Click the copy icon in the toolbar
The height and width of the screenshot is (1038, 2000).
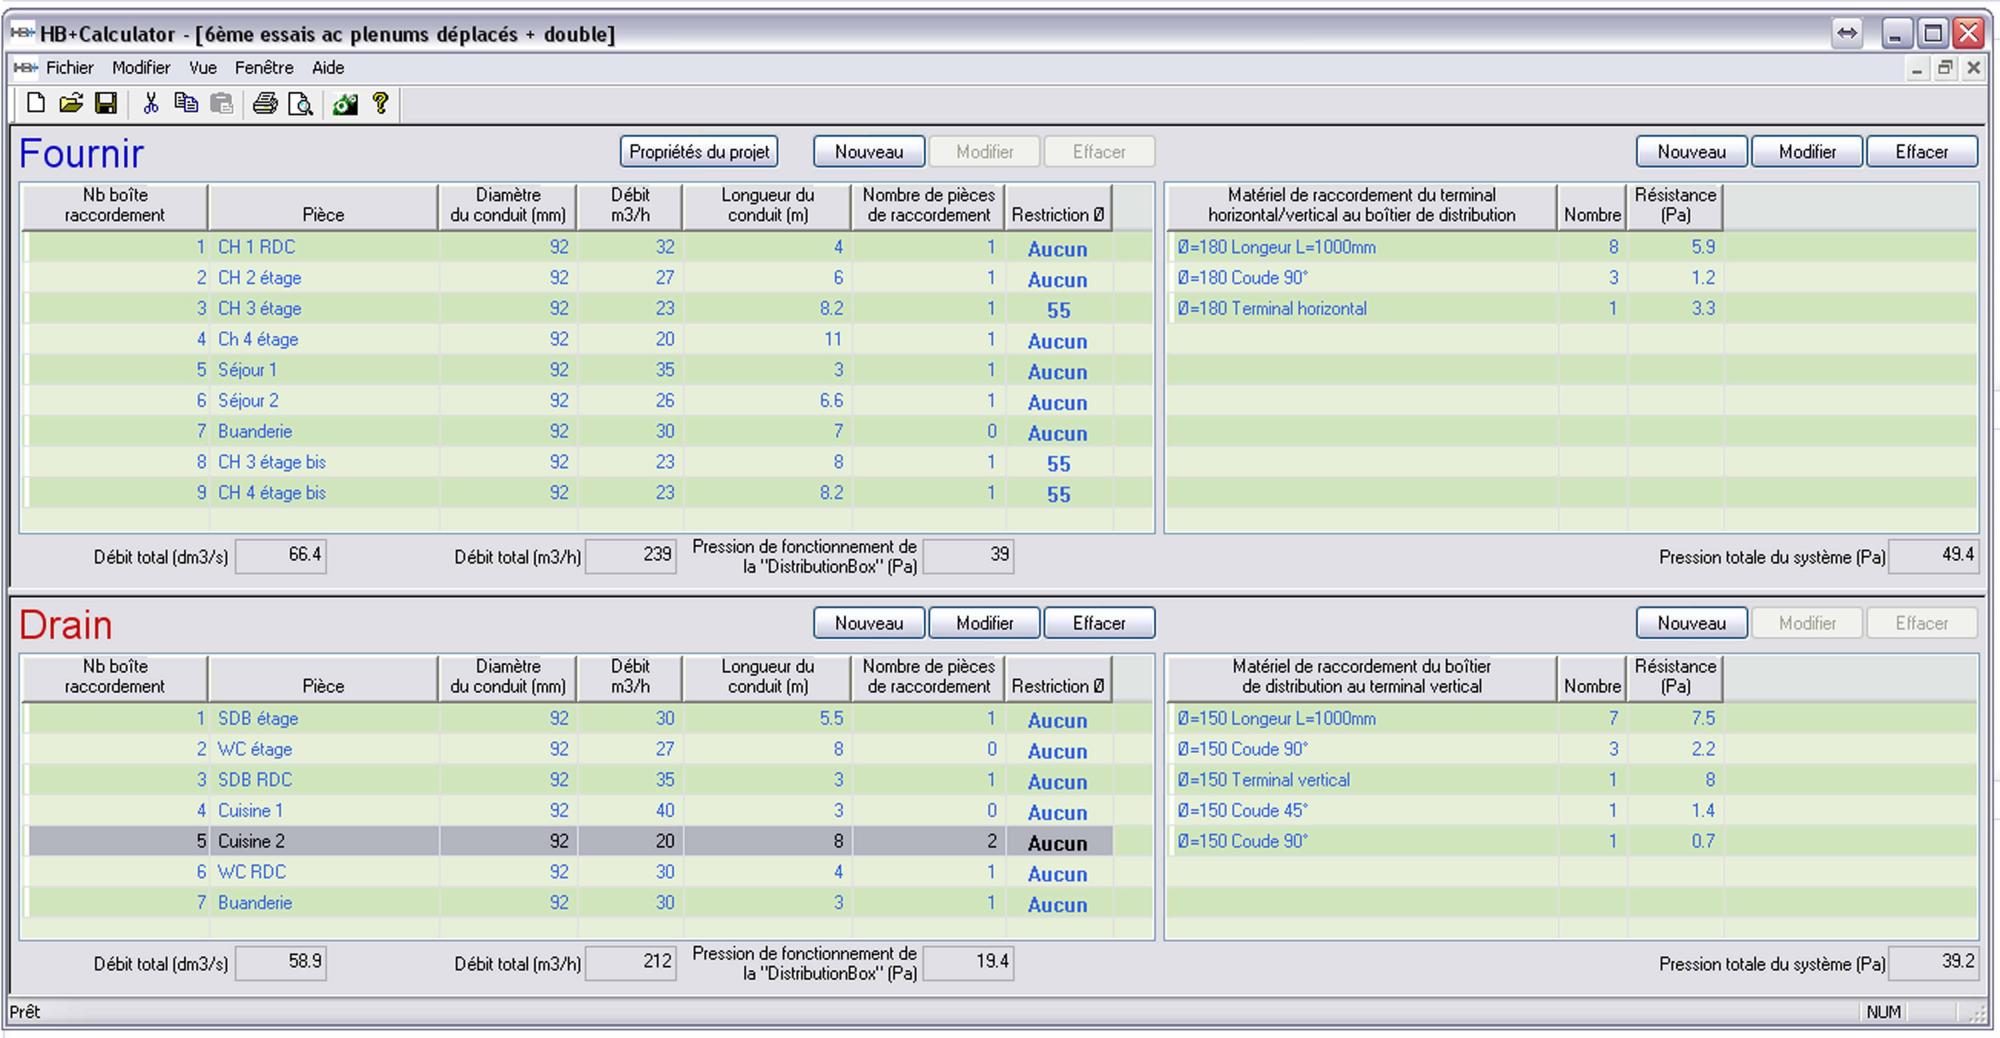coord(186,103)
